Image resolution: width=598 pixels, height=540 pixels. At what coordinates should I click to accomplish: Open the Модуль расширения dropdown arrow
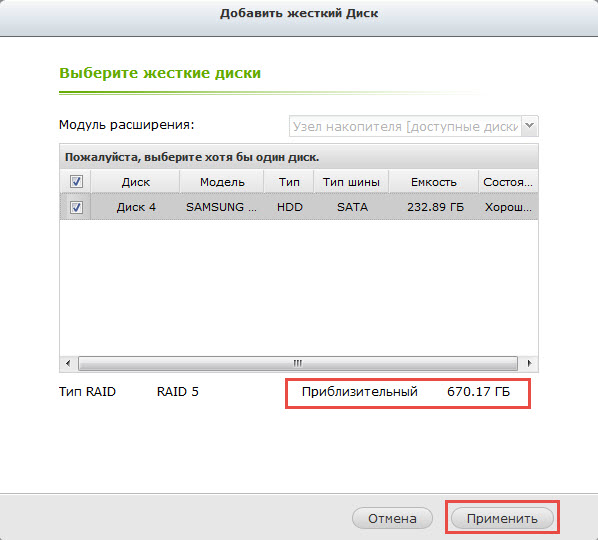pyautogui.click(x=529, y=126)
